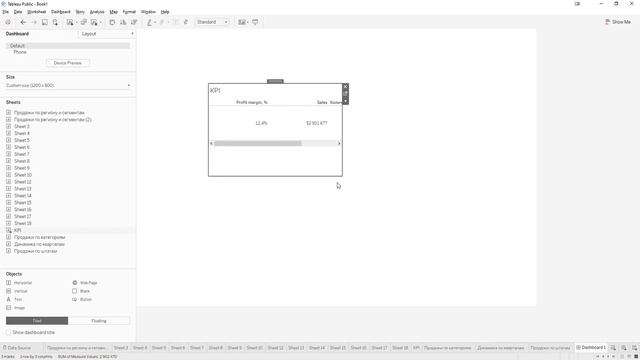
Task: Select the Blank object
Action: pos(81,291)
